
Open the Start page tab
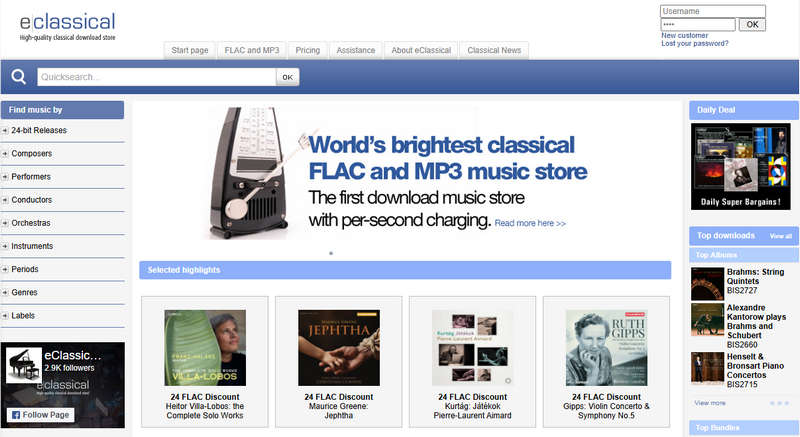[190, 50]
